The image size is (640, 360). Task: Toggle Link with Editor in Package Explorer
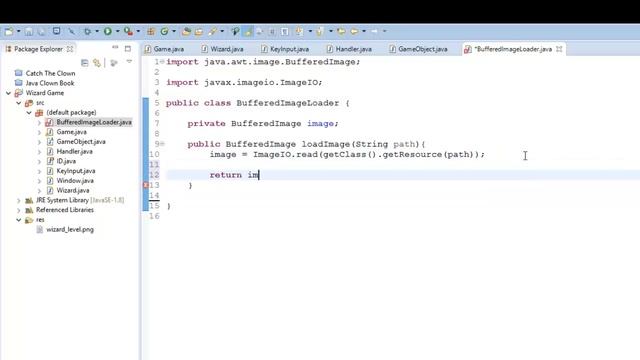97,63
